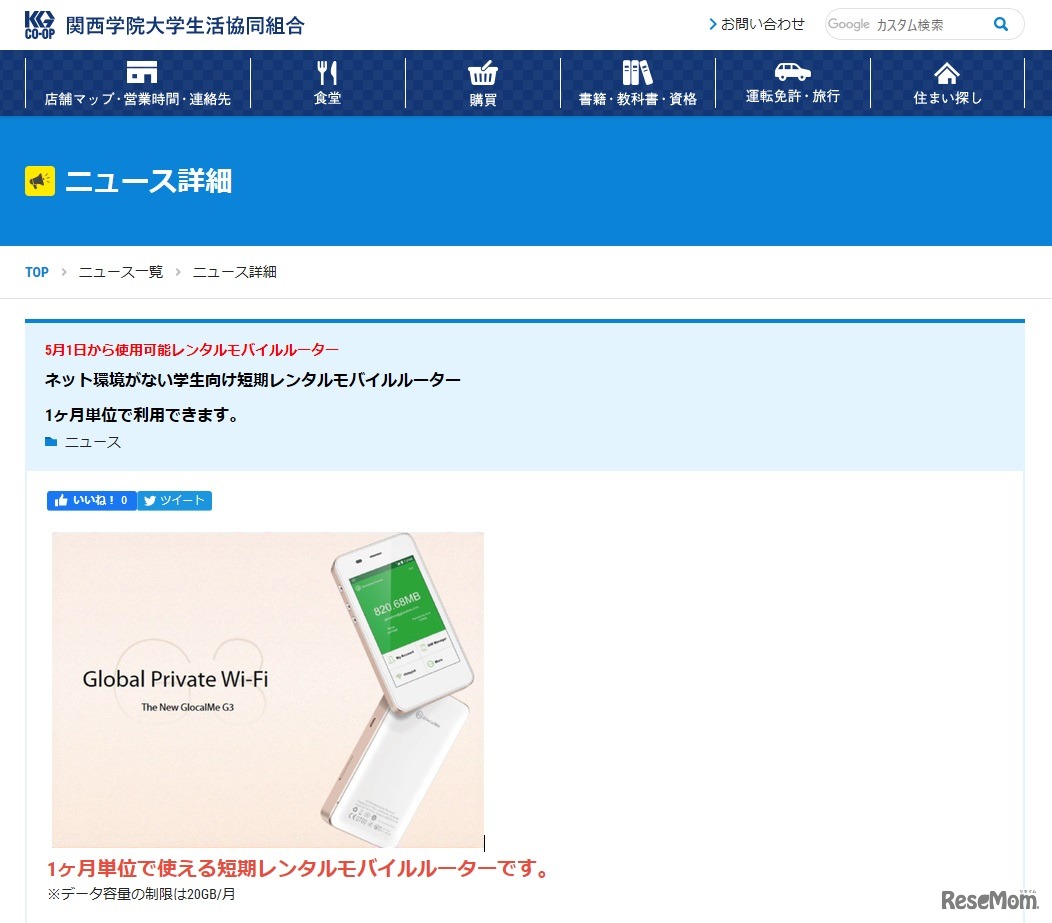The height and width of the screenshot is (923, 1052).
Task: Select the shopping basket 購買 icon
Action: click(x=482, y=72)
